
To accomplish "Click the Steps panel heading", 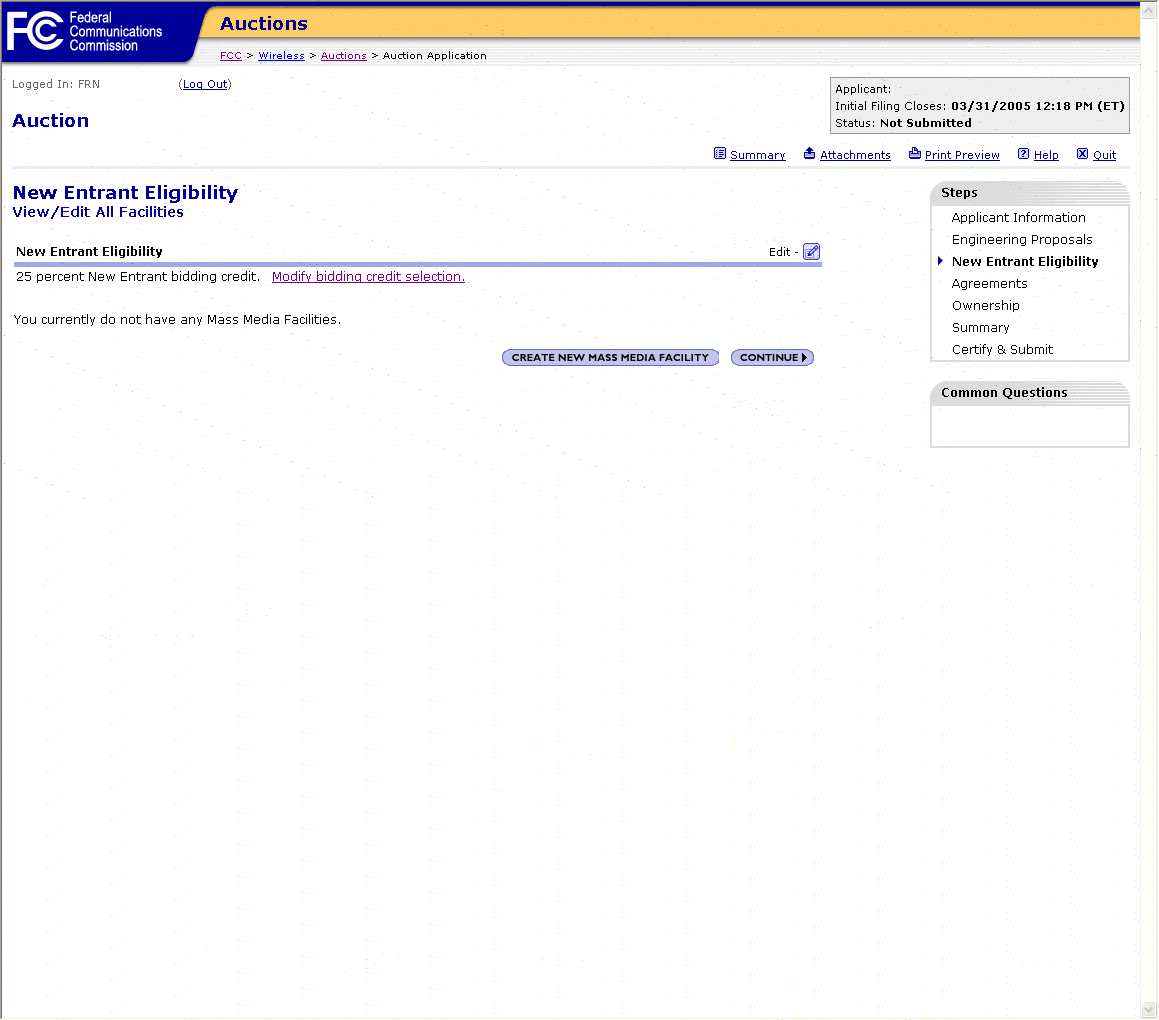I will [959, 193].
